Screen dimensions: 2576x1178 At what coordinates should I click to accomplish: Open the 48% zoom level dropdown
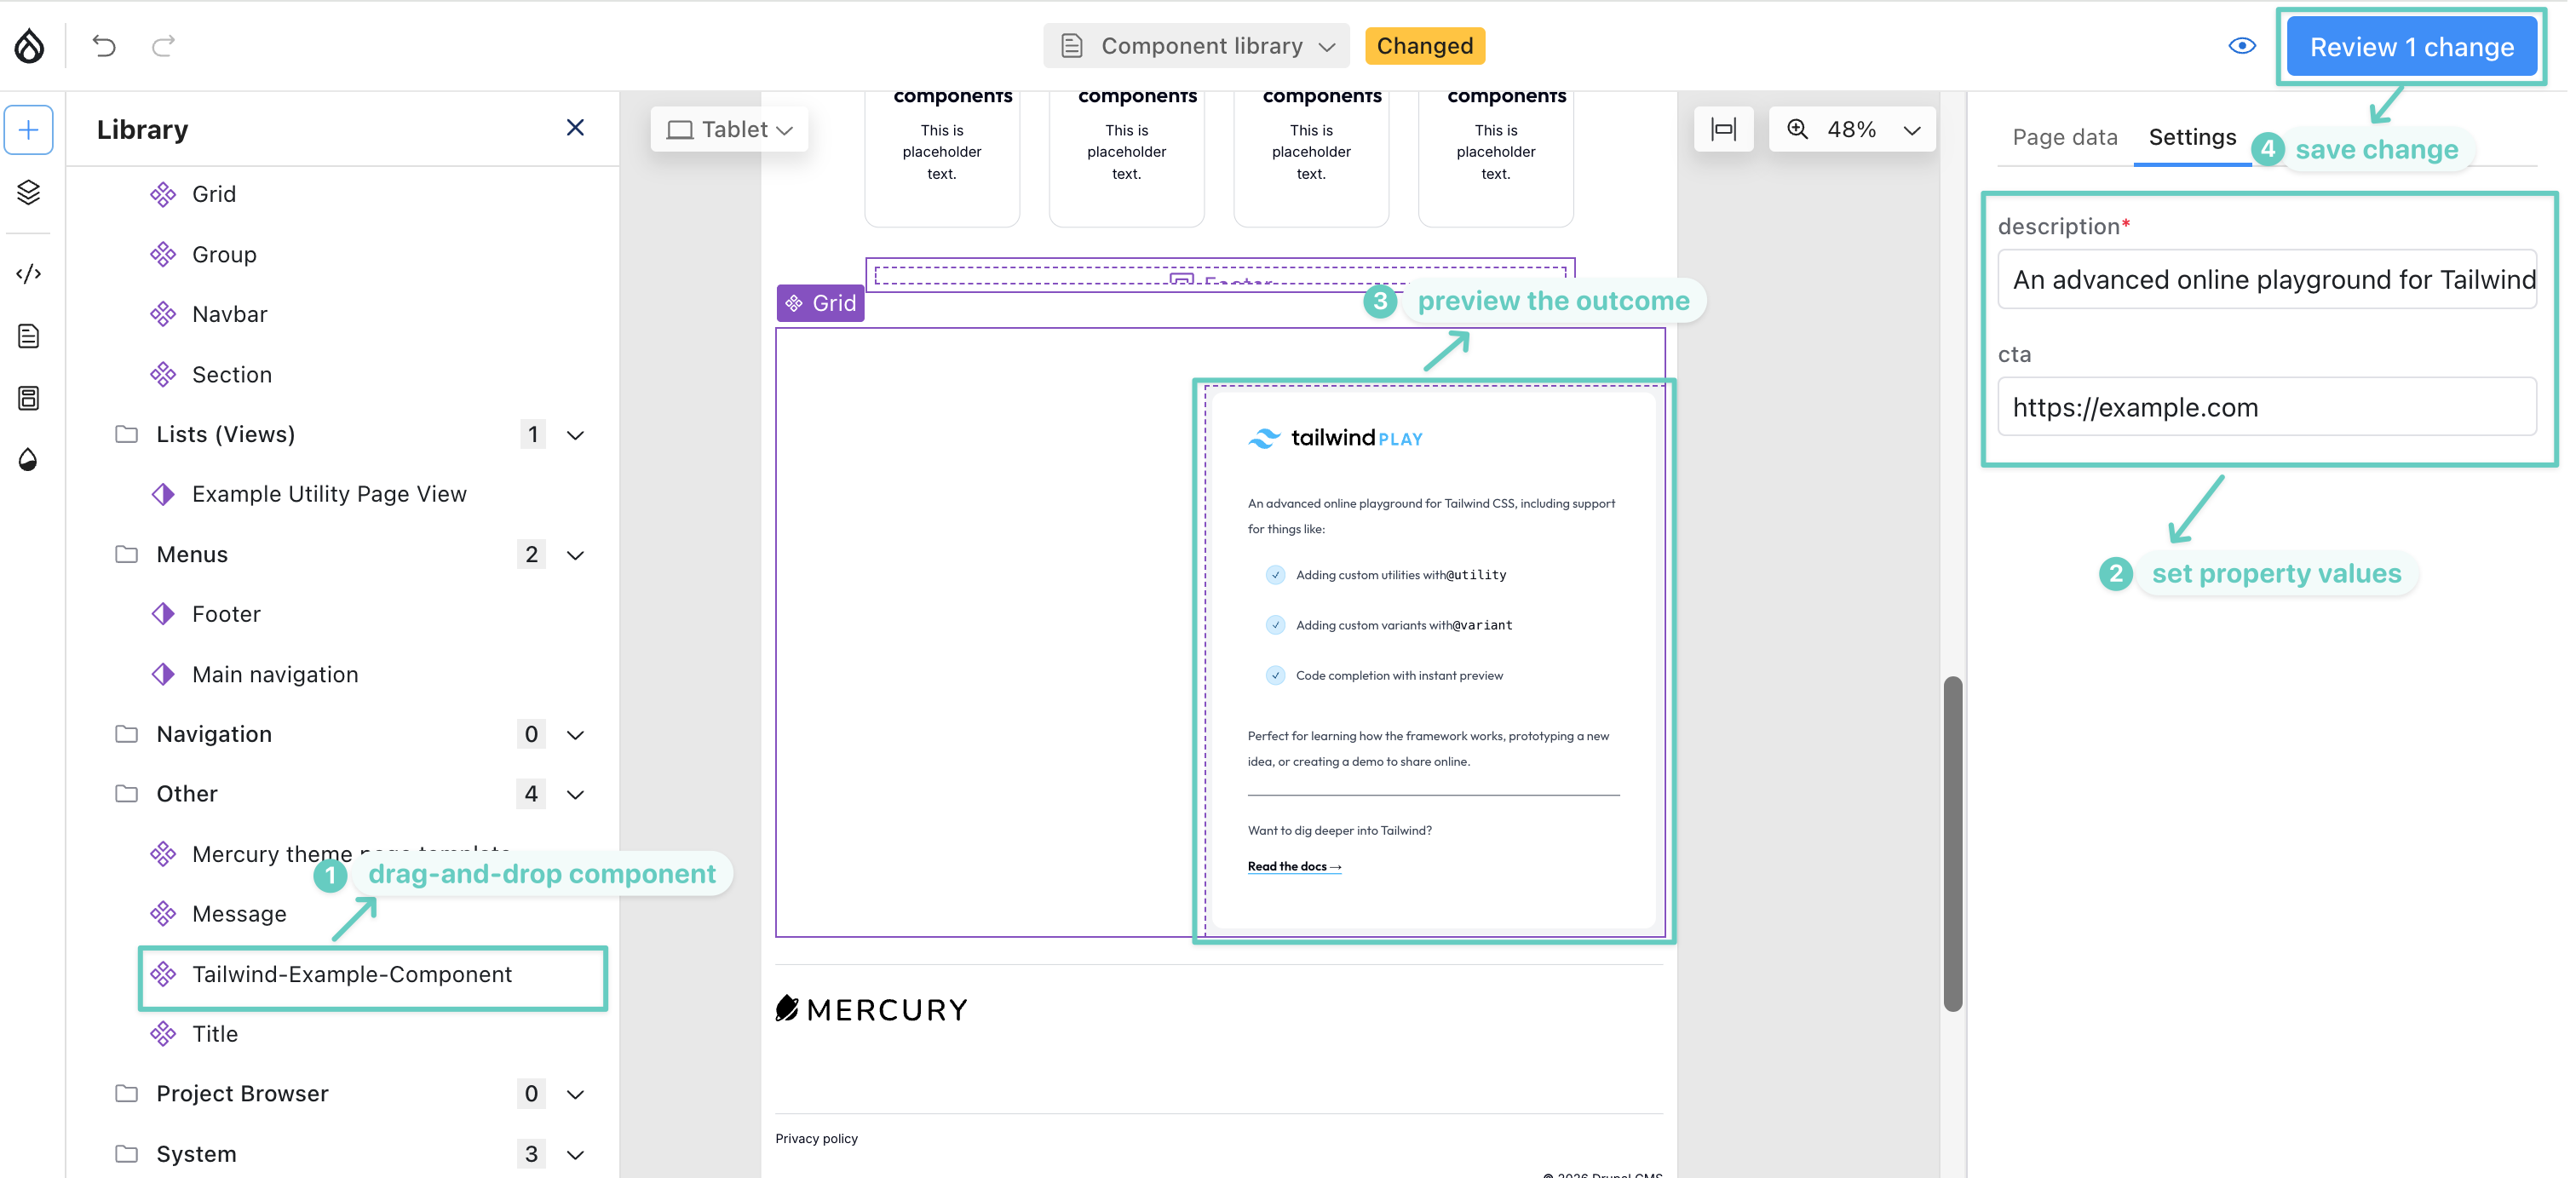[1873, 129]
